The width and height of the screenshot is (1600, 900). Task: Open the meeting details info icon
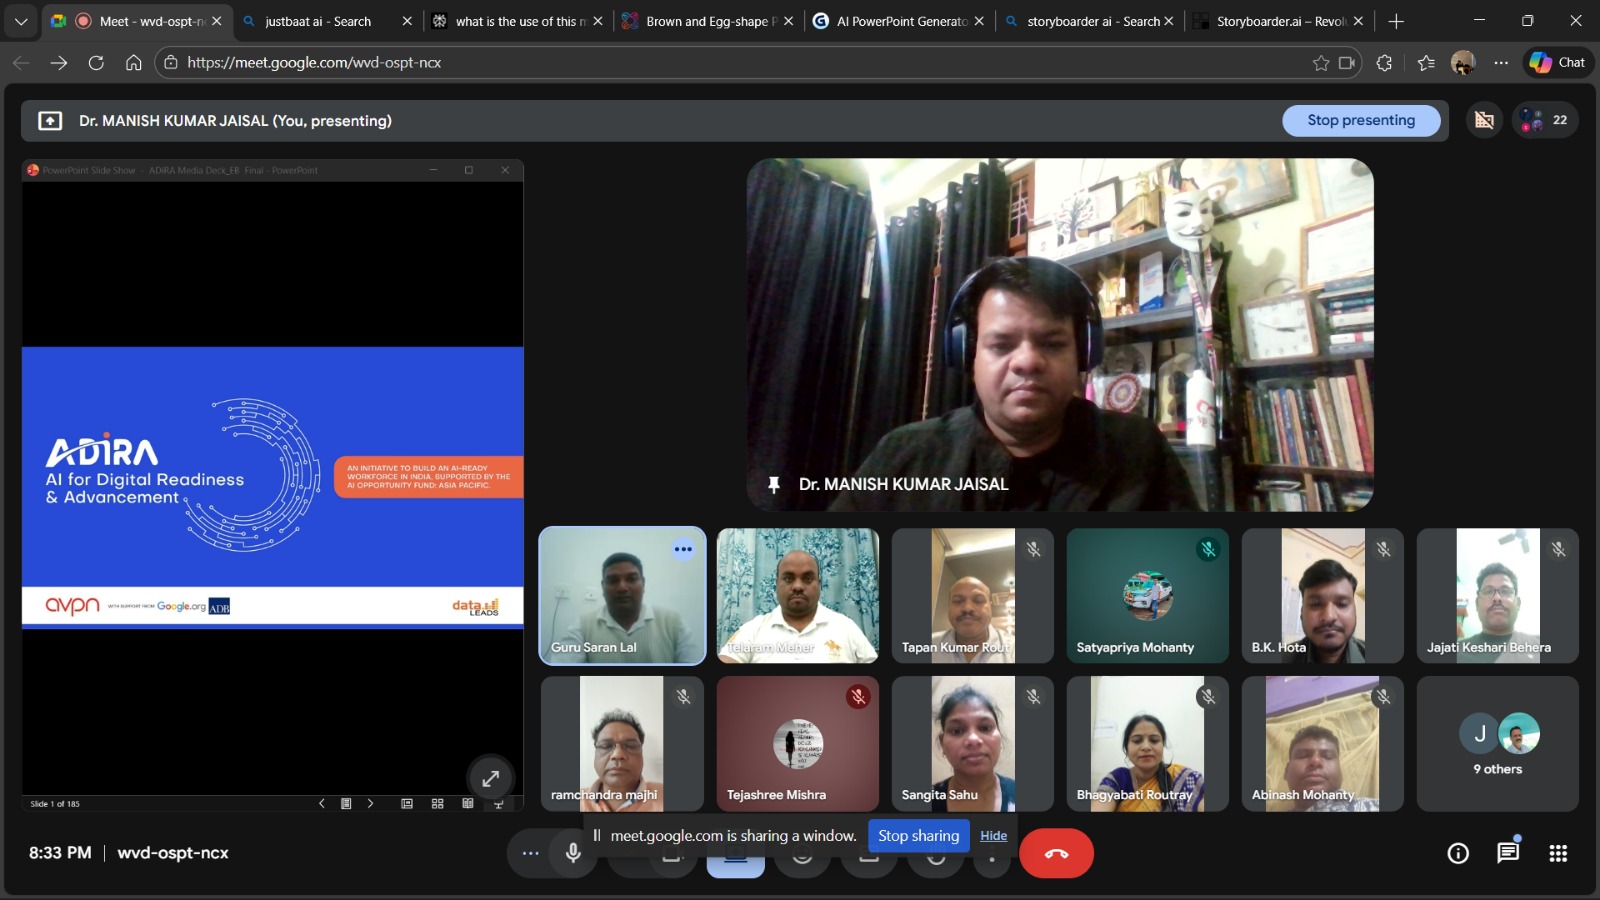click(1458, 853)
